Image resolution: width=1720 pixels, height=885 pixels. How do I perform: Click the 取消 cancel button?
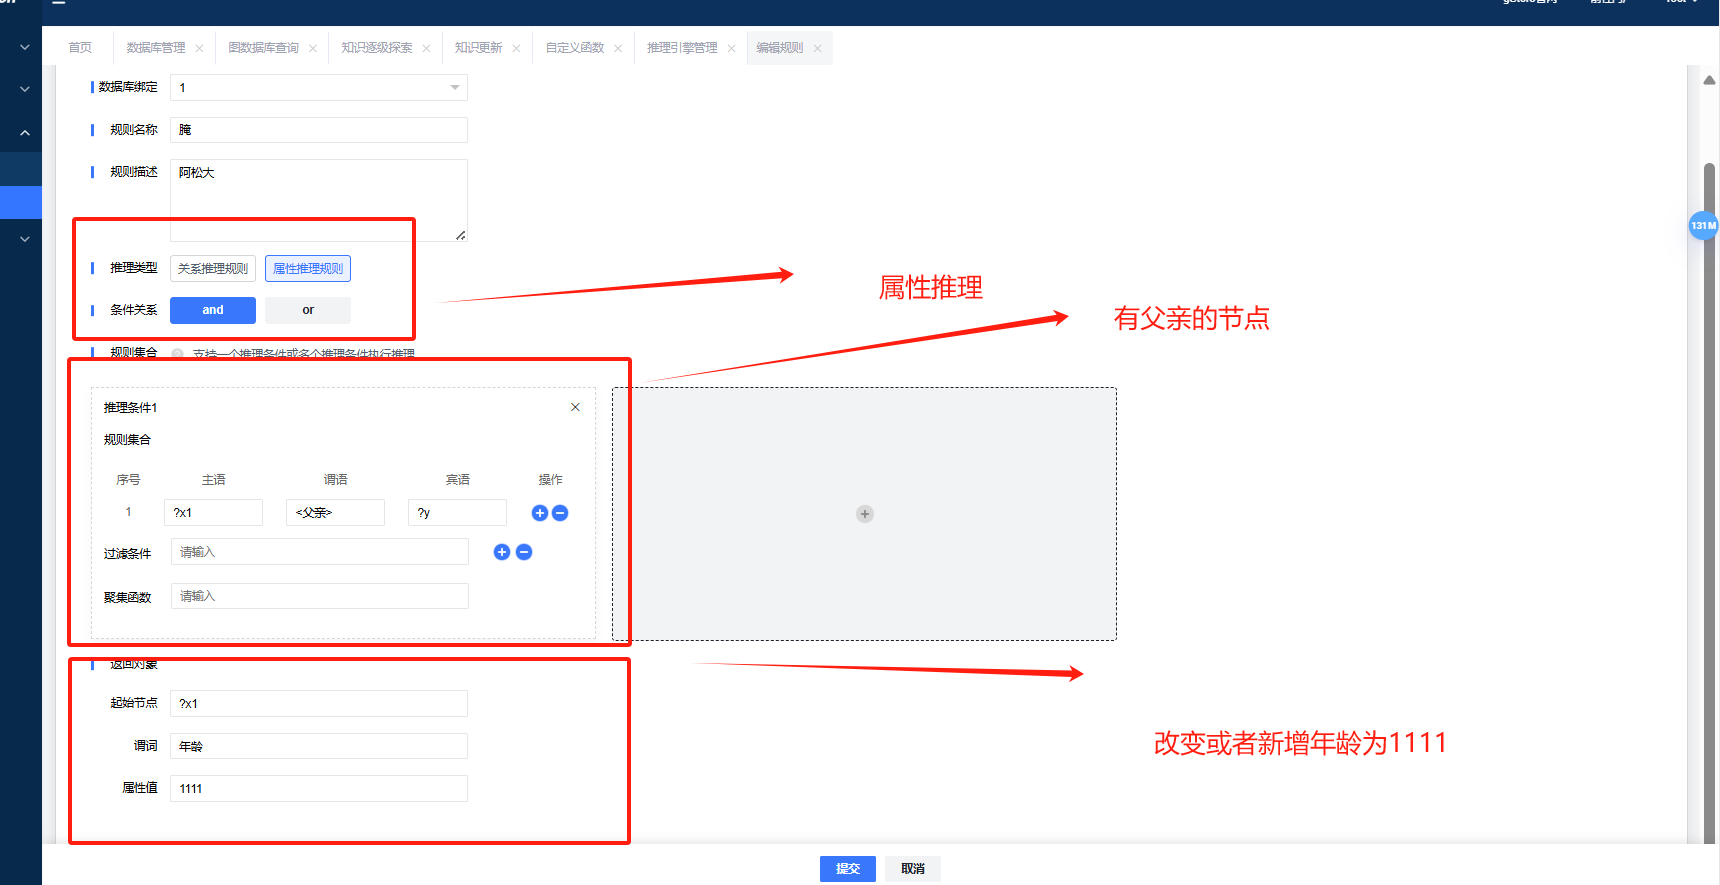[x=912, y=868]
